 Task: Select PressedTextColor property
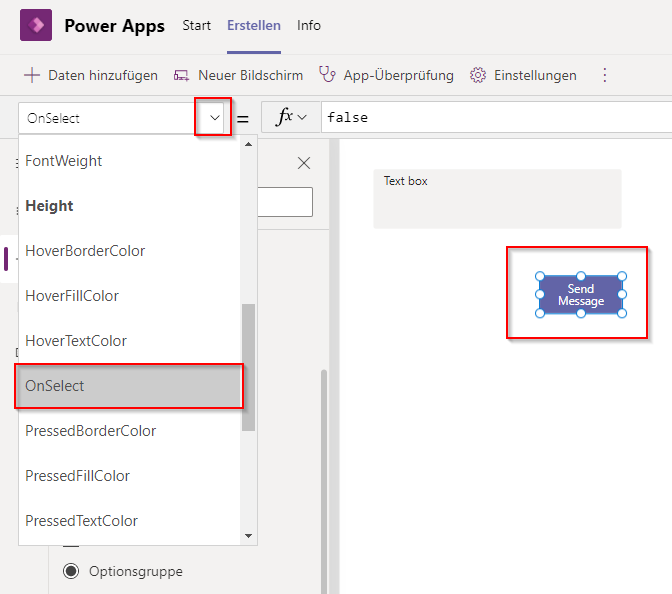(129, 521)
